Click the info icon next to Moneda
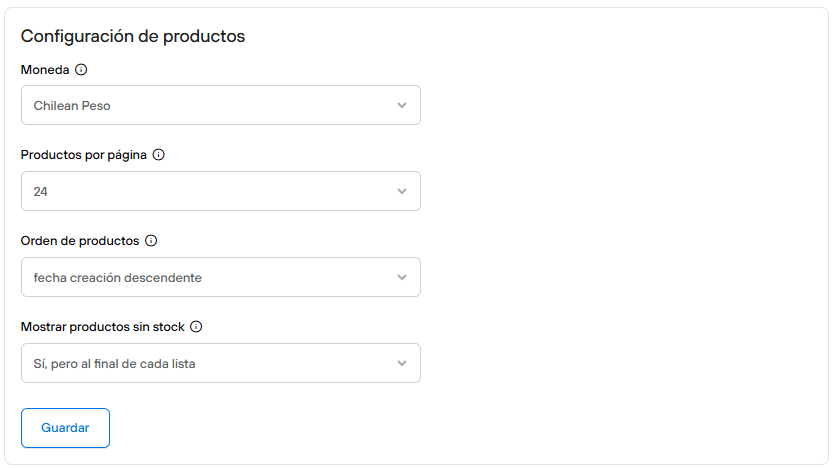 82,70
